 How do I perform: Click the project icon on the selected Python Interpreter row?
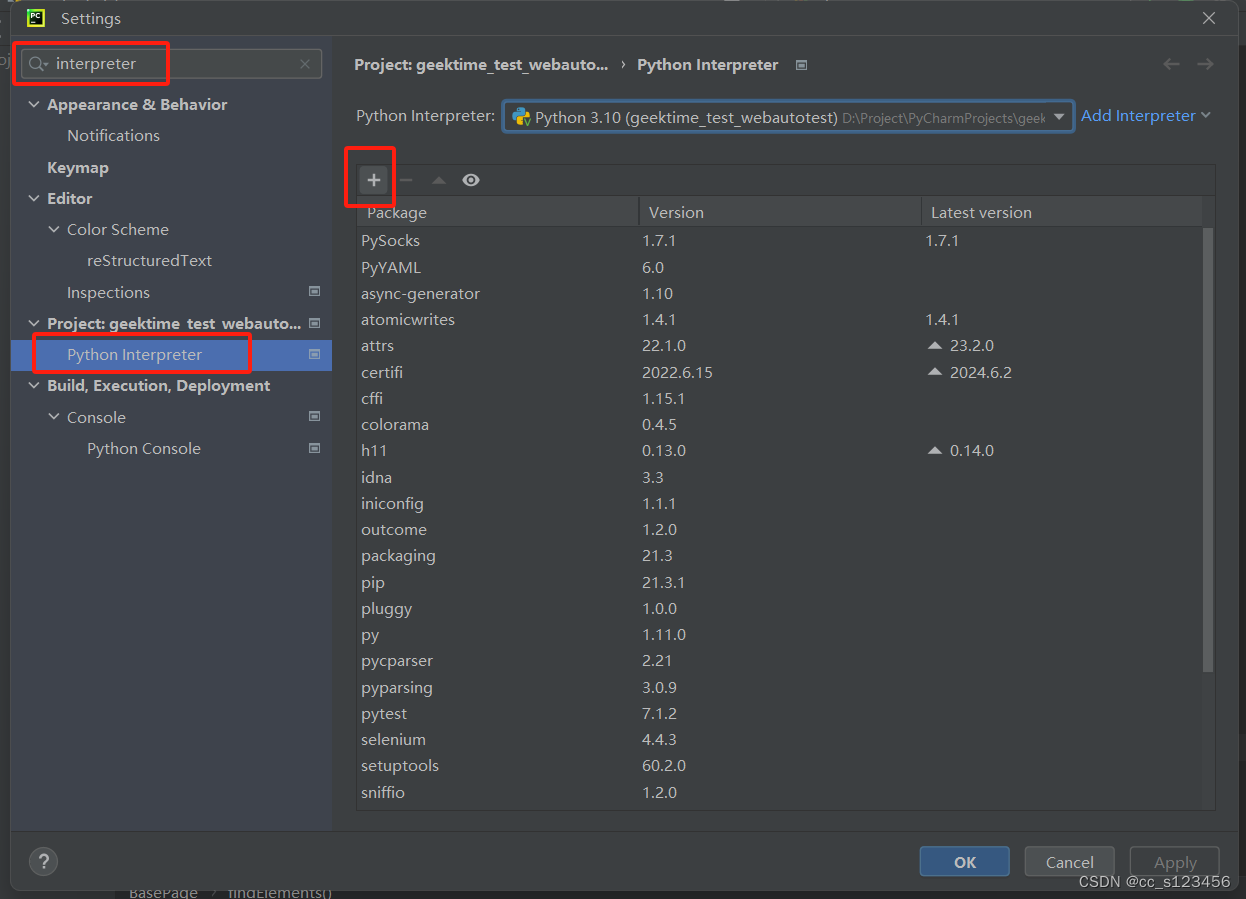[x=314, y=354]
